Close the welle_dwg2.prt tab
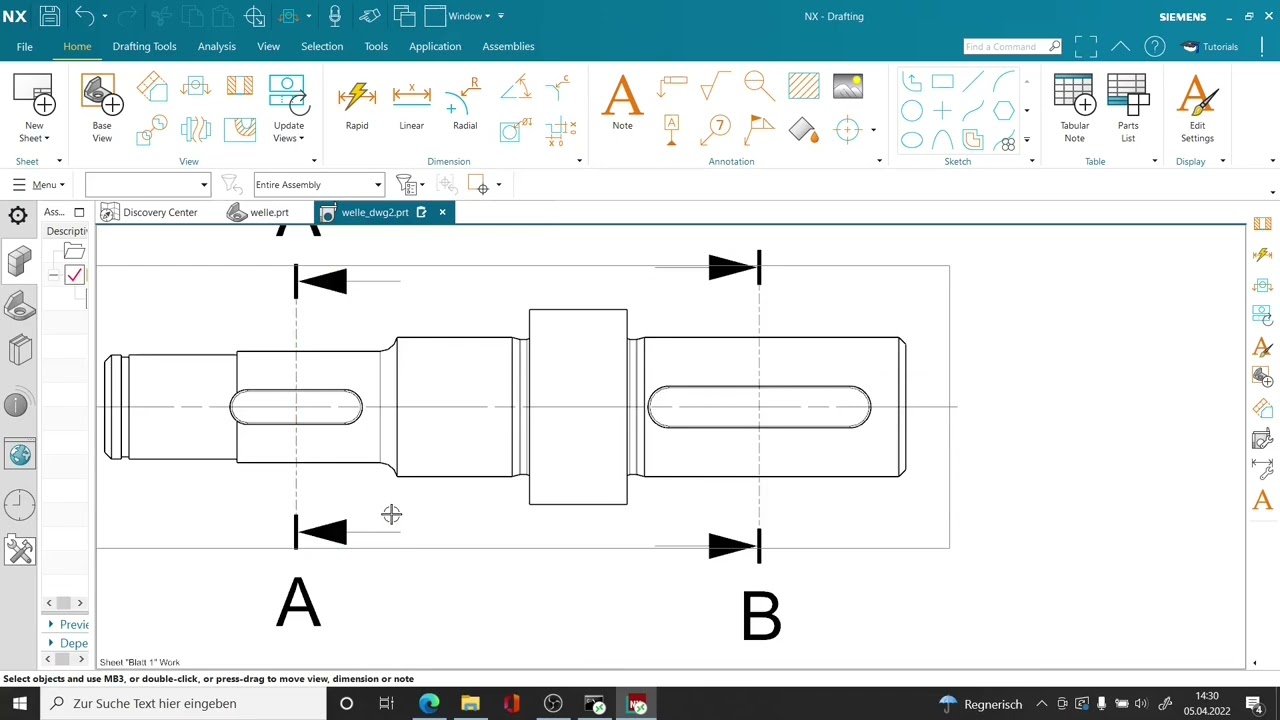This screenshot has width=1280, height=720. (442, 212)
